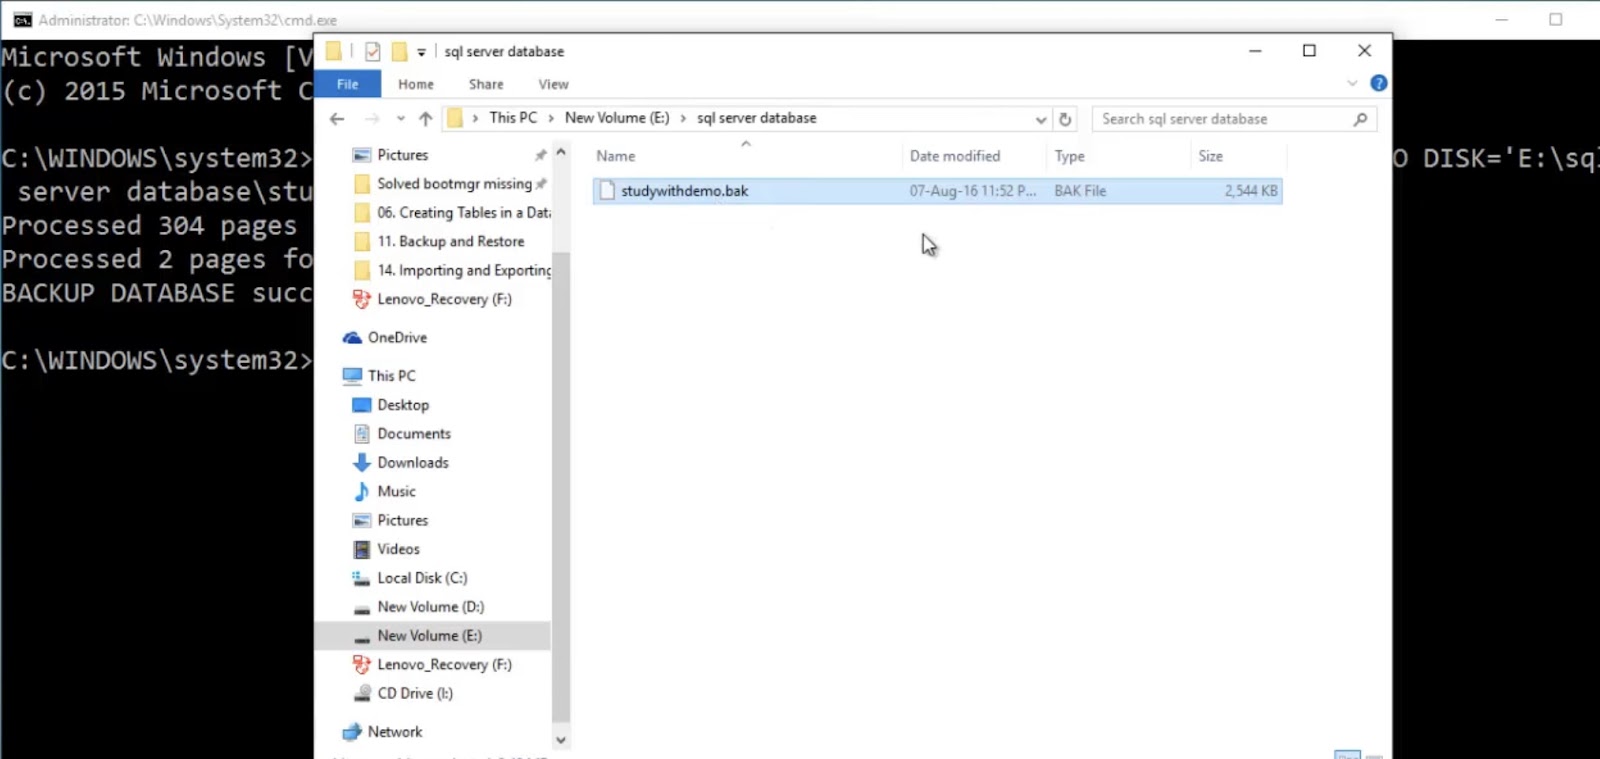Open Desktop under This PC
Image resolution: width=1600 pixels, height=759 pixels.
[x=403, y=405]
